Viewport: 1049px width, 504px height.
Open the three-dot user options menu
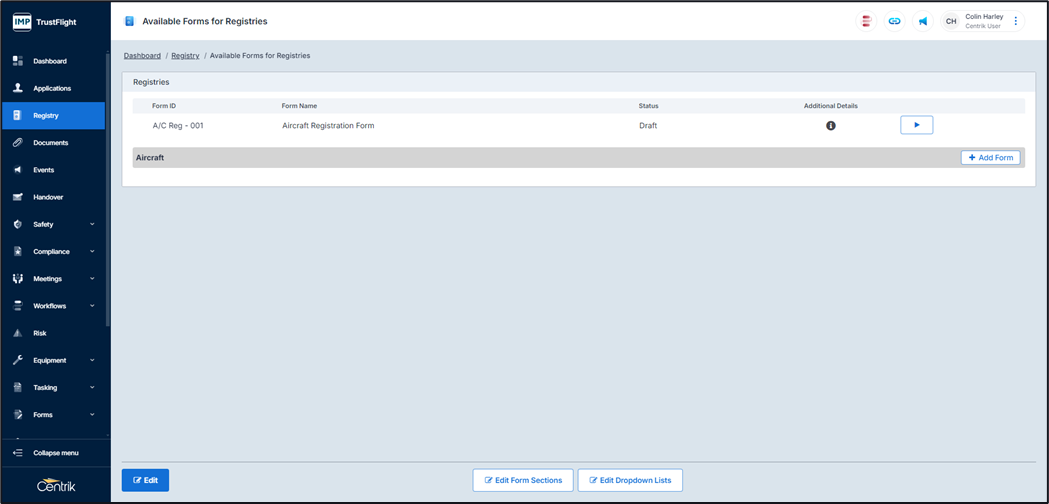[1016, 21]
